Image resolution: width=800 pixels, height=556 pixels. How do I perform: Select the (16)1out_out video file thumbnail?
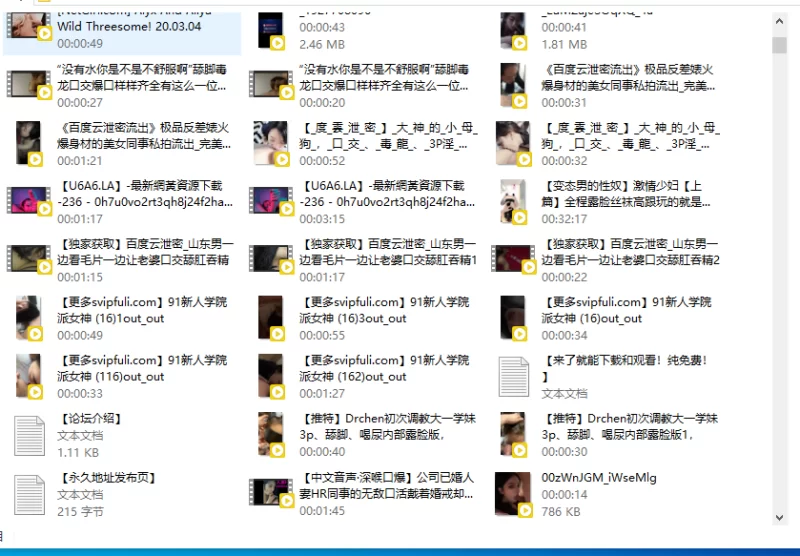[x=29, y=318]
